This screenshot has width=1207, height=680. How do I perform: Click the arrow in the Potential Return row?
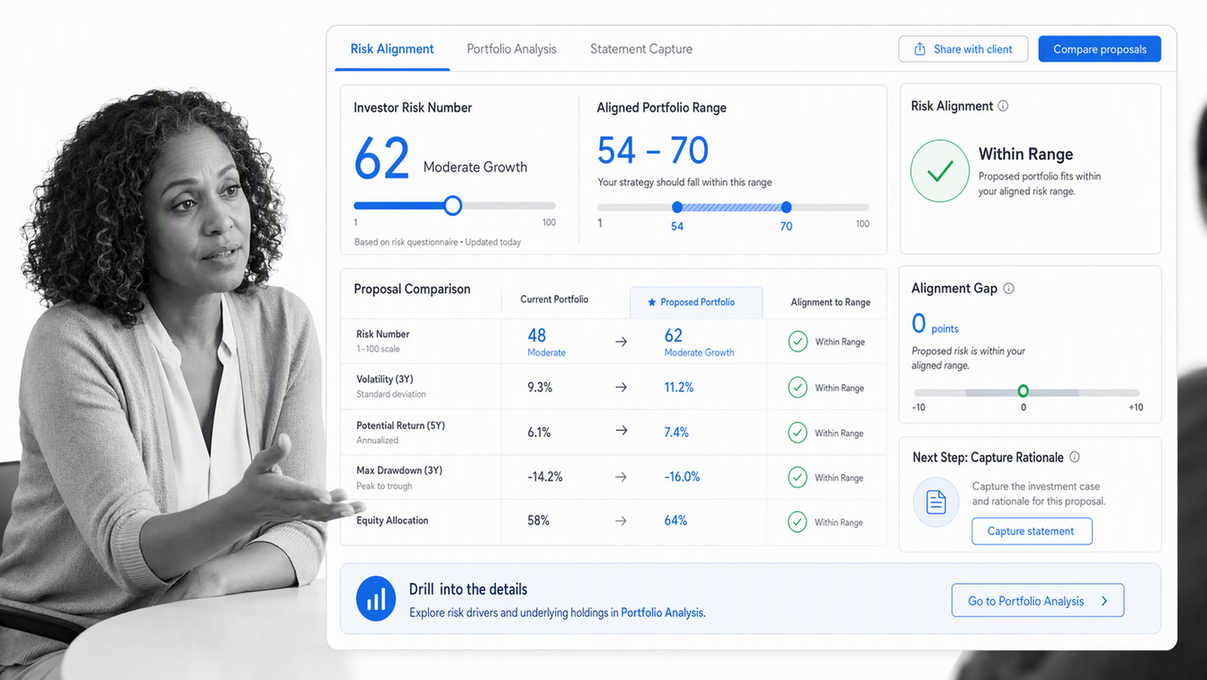tap(621, 431)
